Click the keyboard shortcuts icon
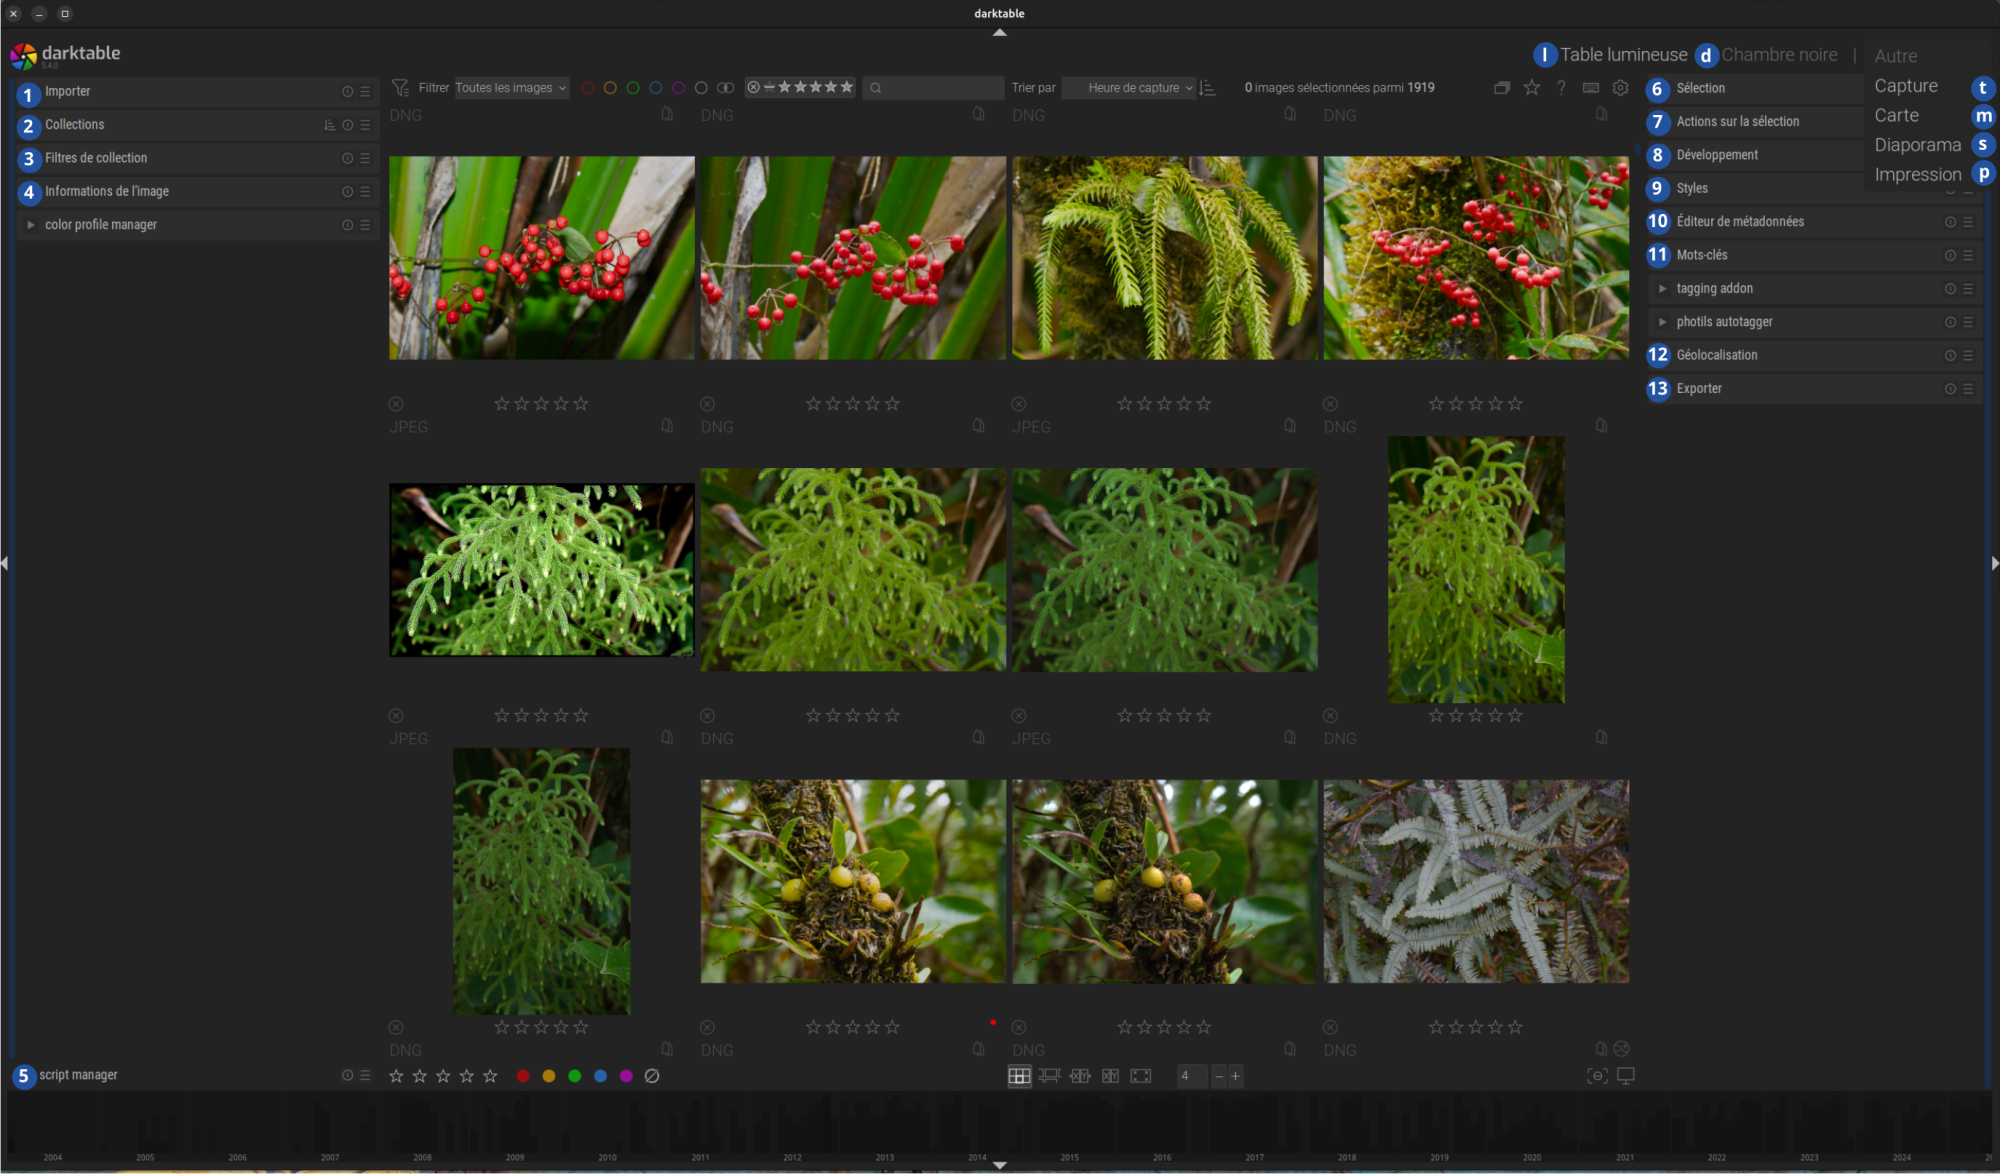This screenshot has height=1174, width=2000. click(x=1590, y=88)
